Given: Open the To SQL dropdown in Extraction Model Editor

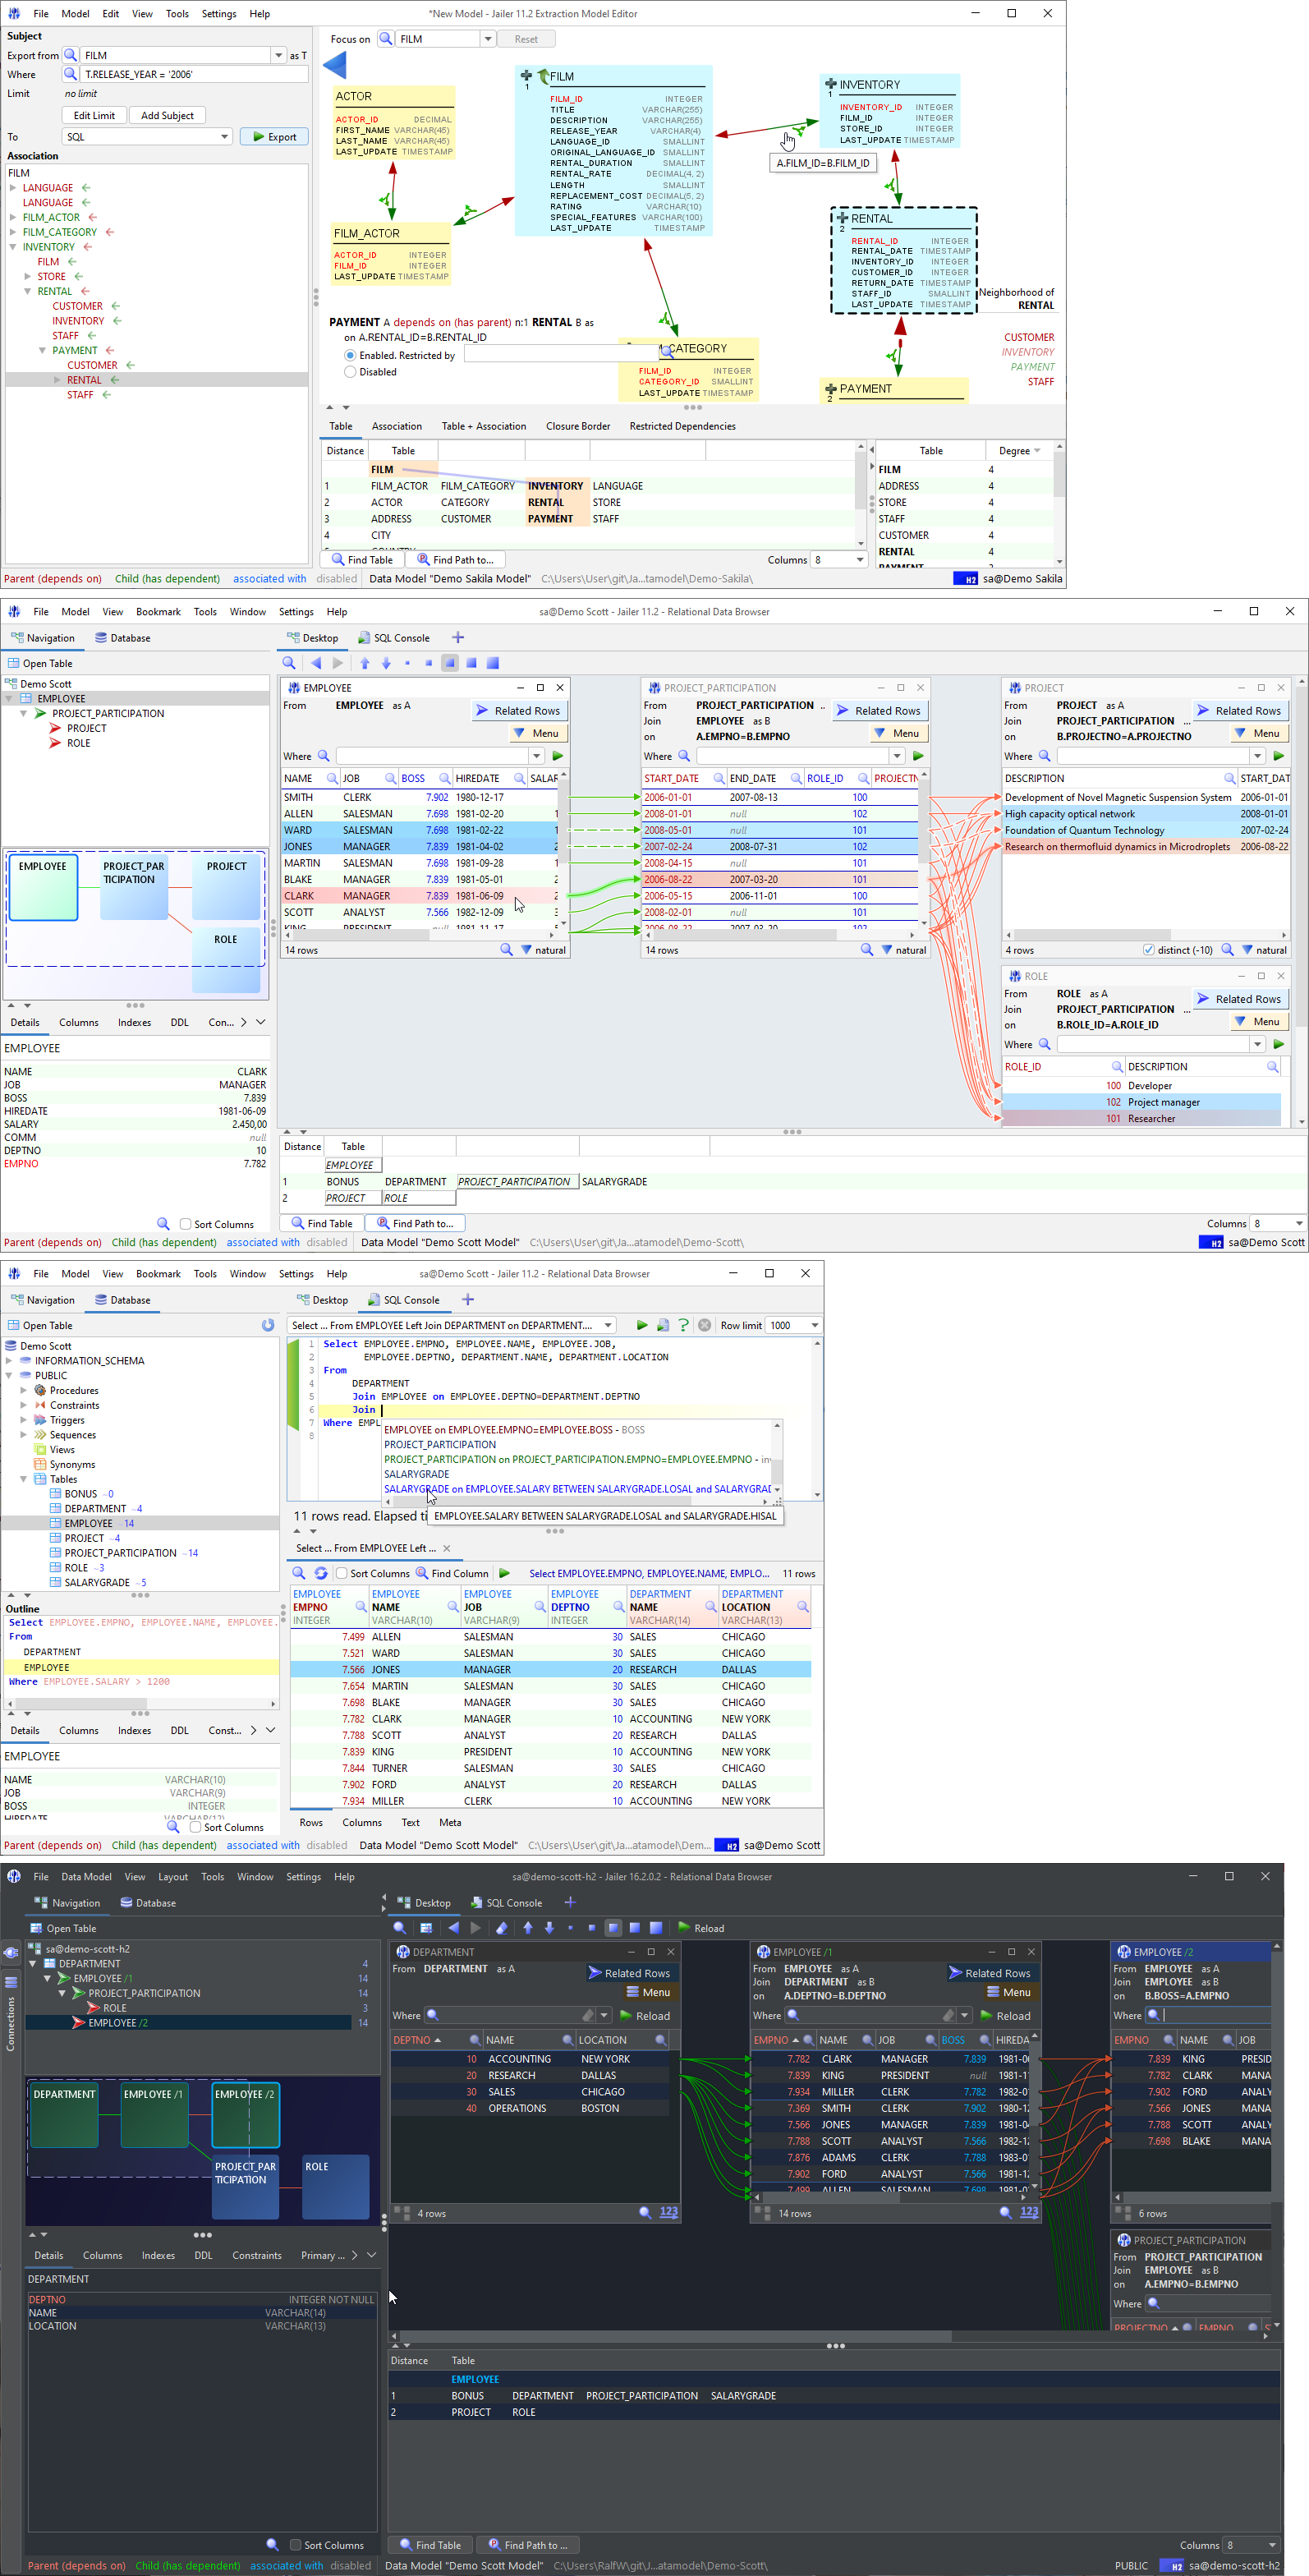Looking at the screenshot, I should point(224,137).
